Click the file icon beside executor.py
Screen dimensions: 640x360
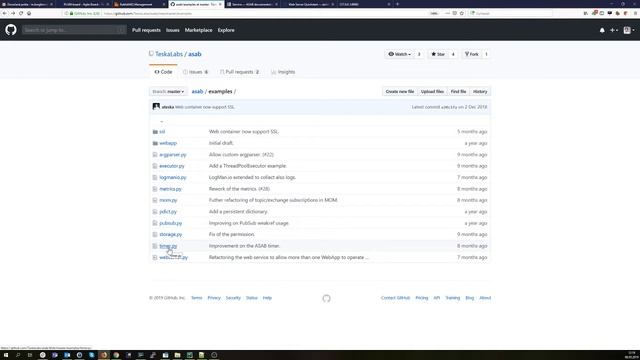point(155,166)
